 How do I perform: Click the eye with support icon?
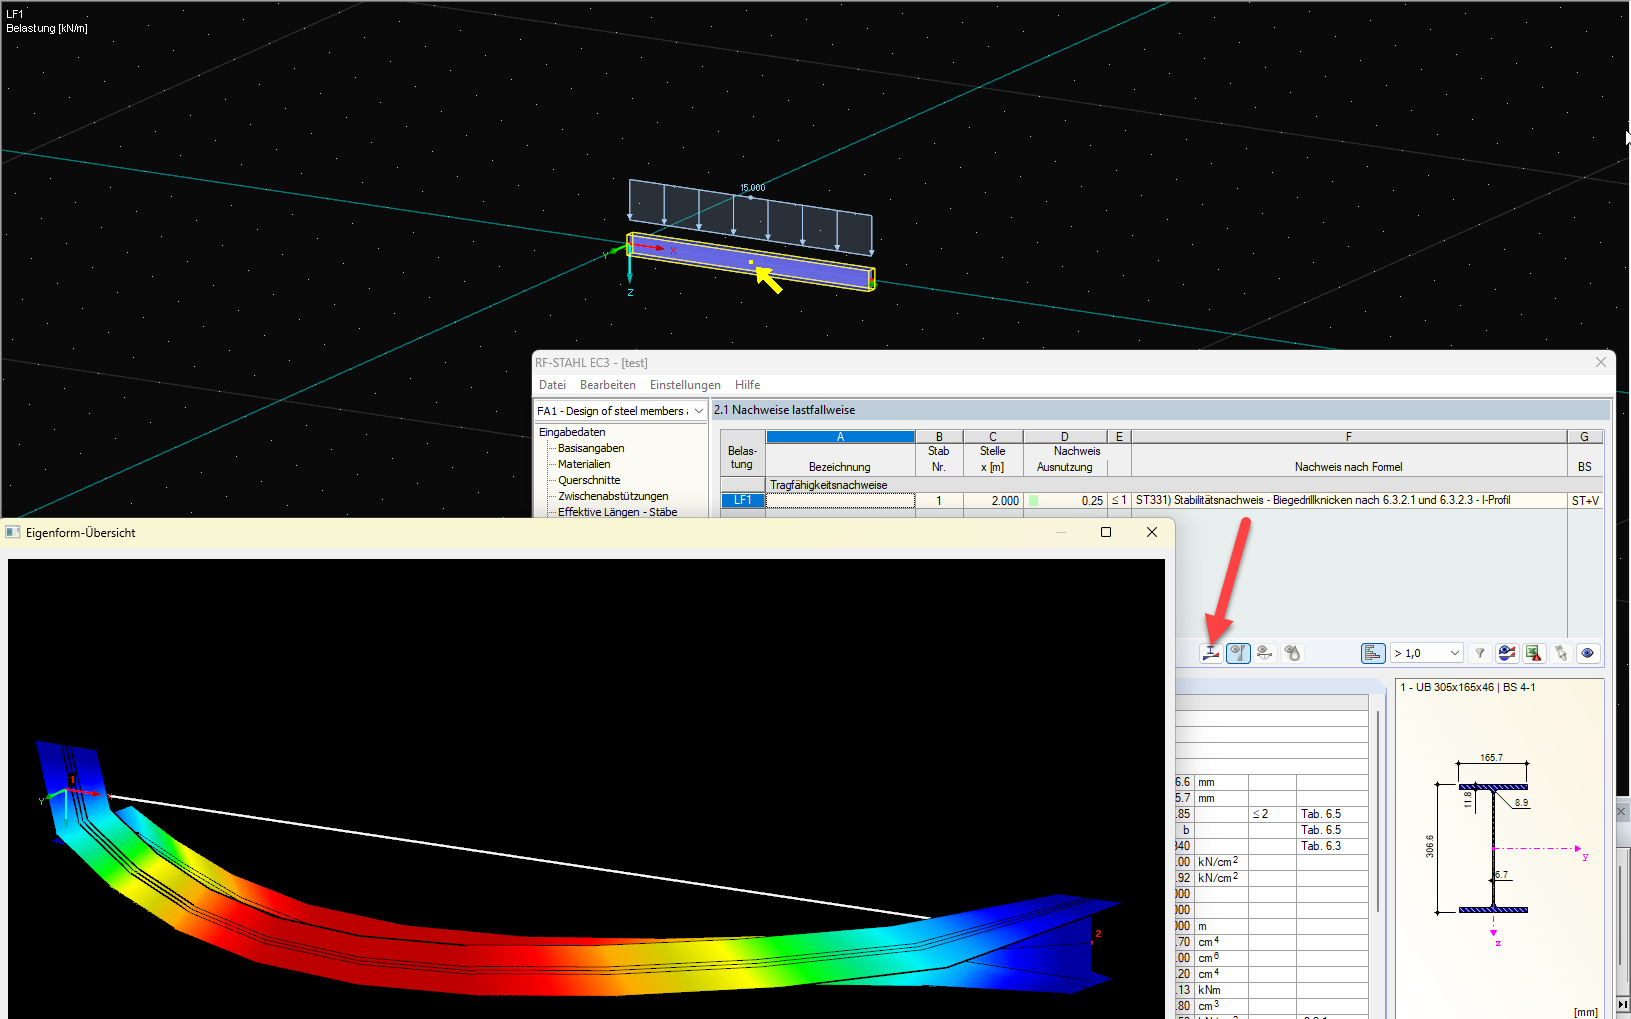tap(1265, 653)
